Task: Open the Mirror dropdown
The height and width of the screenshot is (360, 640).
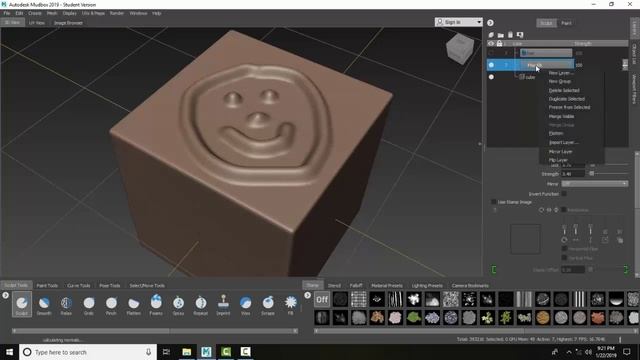Action: [x=595, y=184]
